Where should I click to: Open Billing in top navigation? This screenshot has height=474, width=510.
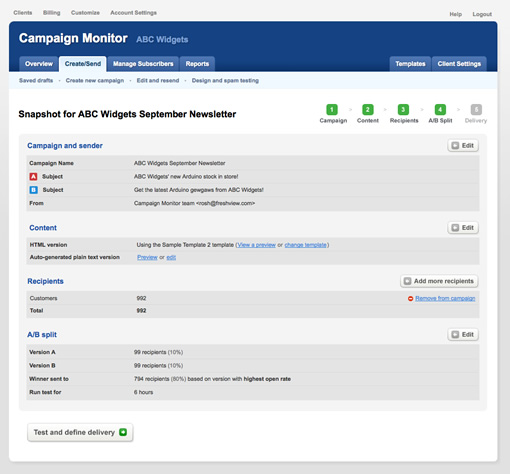pos(52,13)
